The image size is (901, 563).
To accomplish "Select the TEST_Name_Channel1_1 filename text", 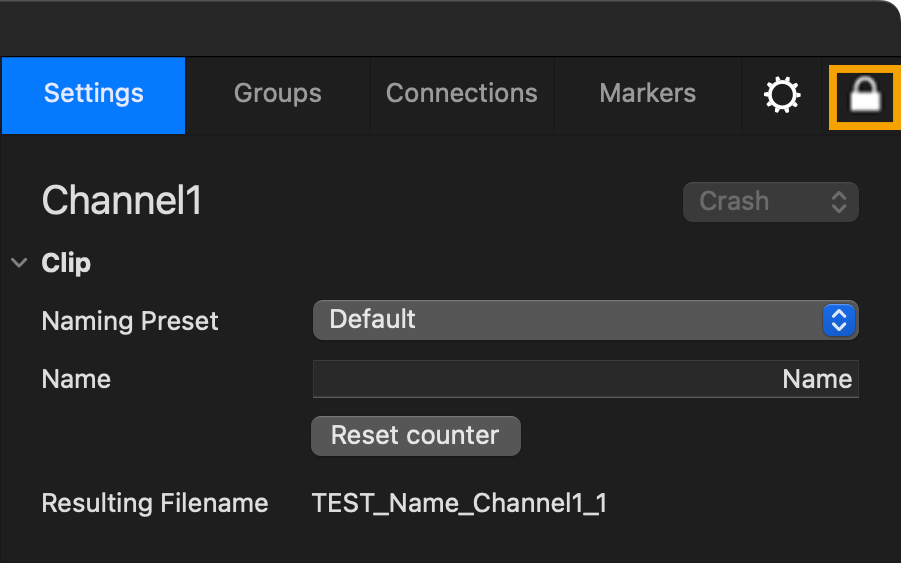I will (x=459, y=503).
